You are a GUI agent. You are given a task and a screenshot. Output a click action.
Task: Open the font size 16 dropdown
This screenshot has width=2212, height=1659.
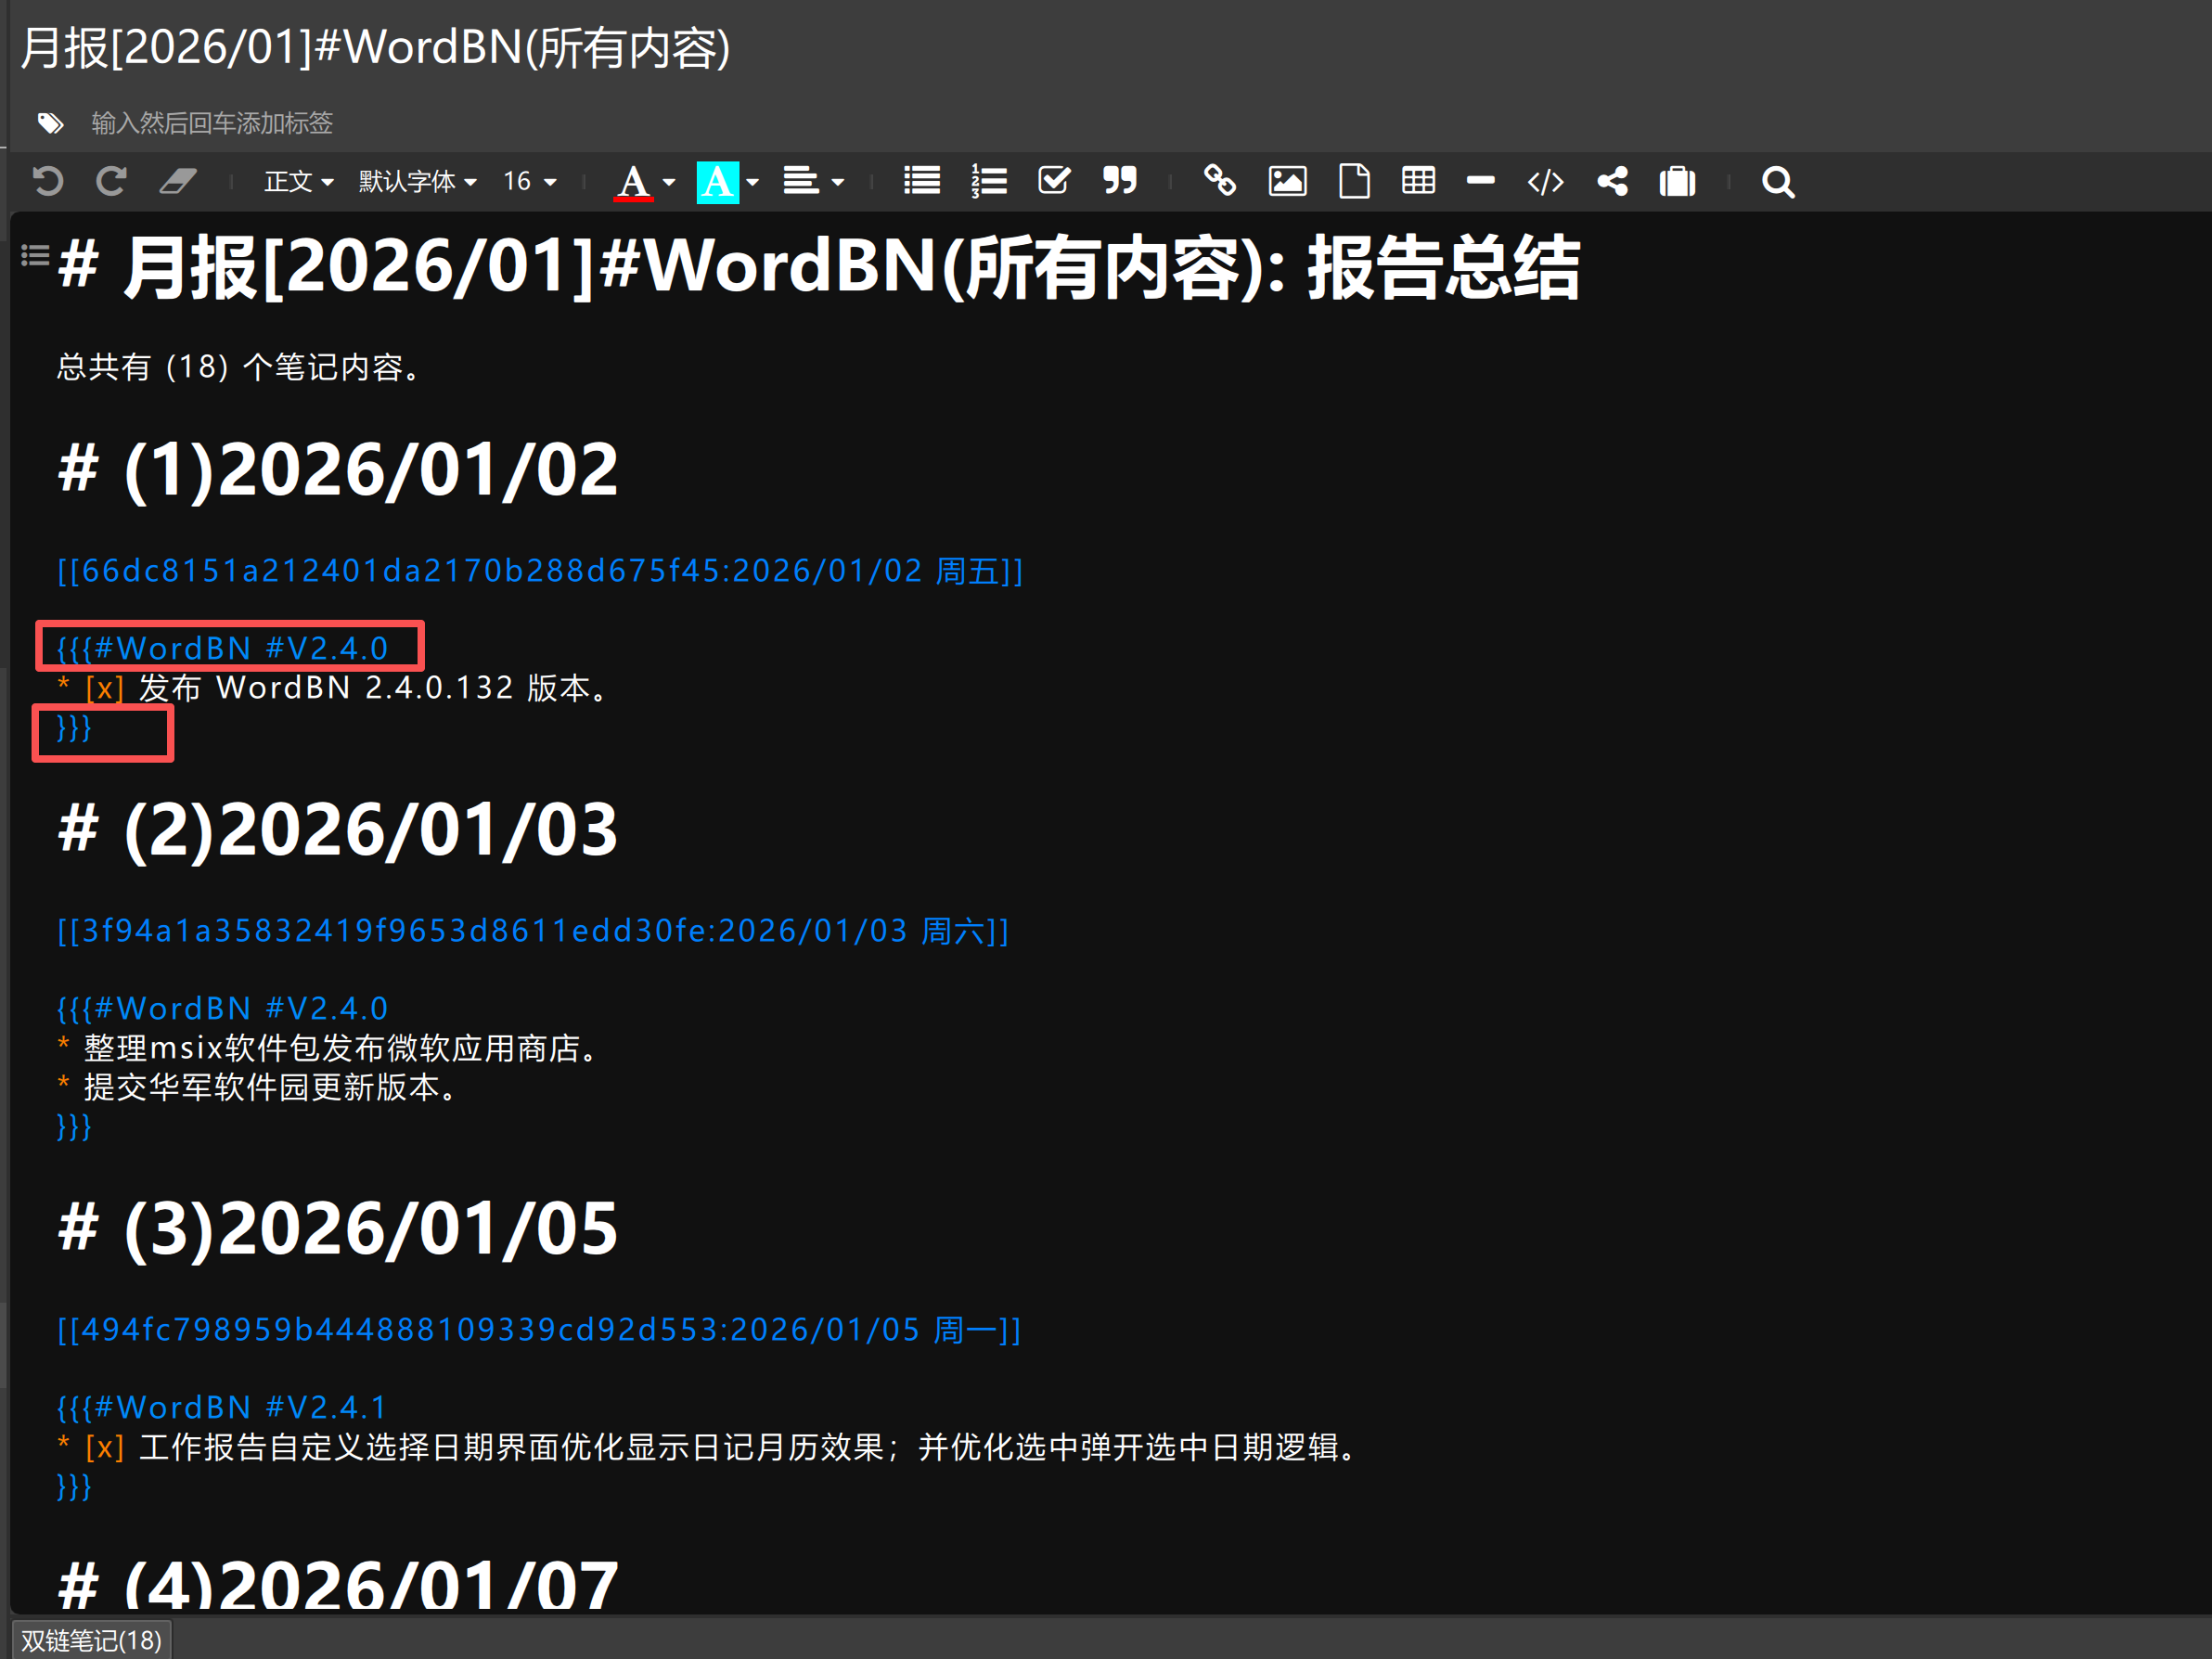(529, 181)
